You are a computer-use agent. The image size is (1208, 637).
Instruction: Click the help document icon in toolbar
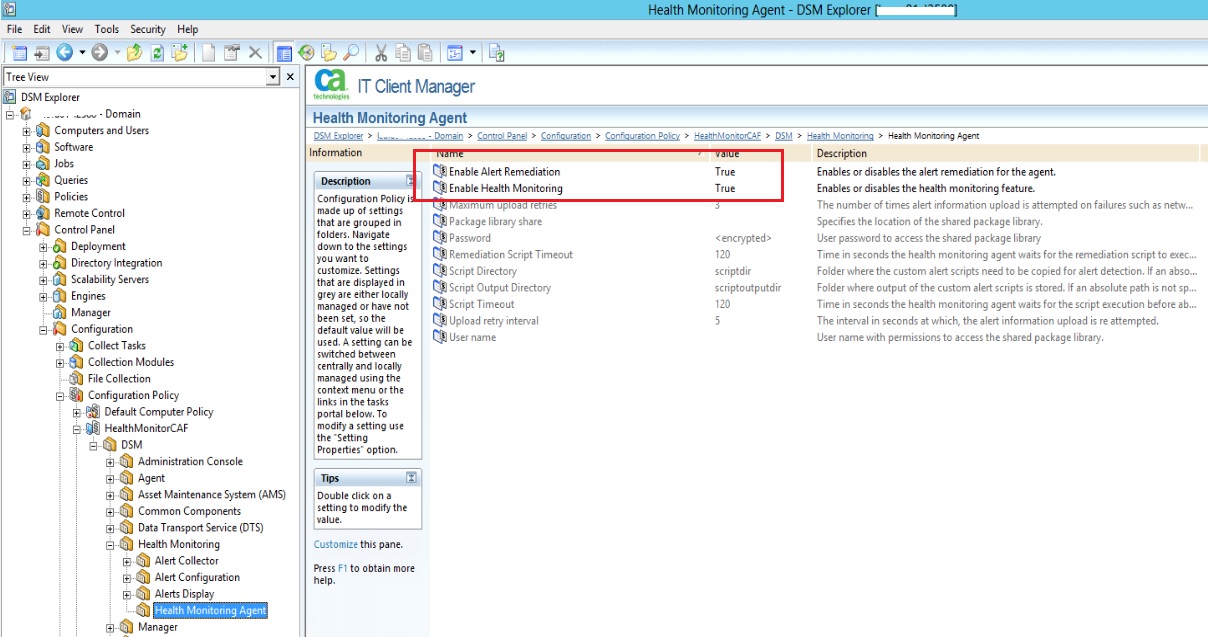coord(497,52)
